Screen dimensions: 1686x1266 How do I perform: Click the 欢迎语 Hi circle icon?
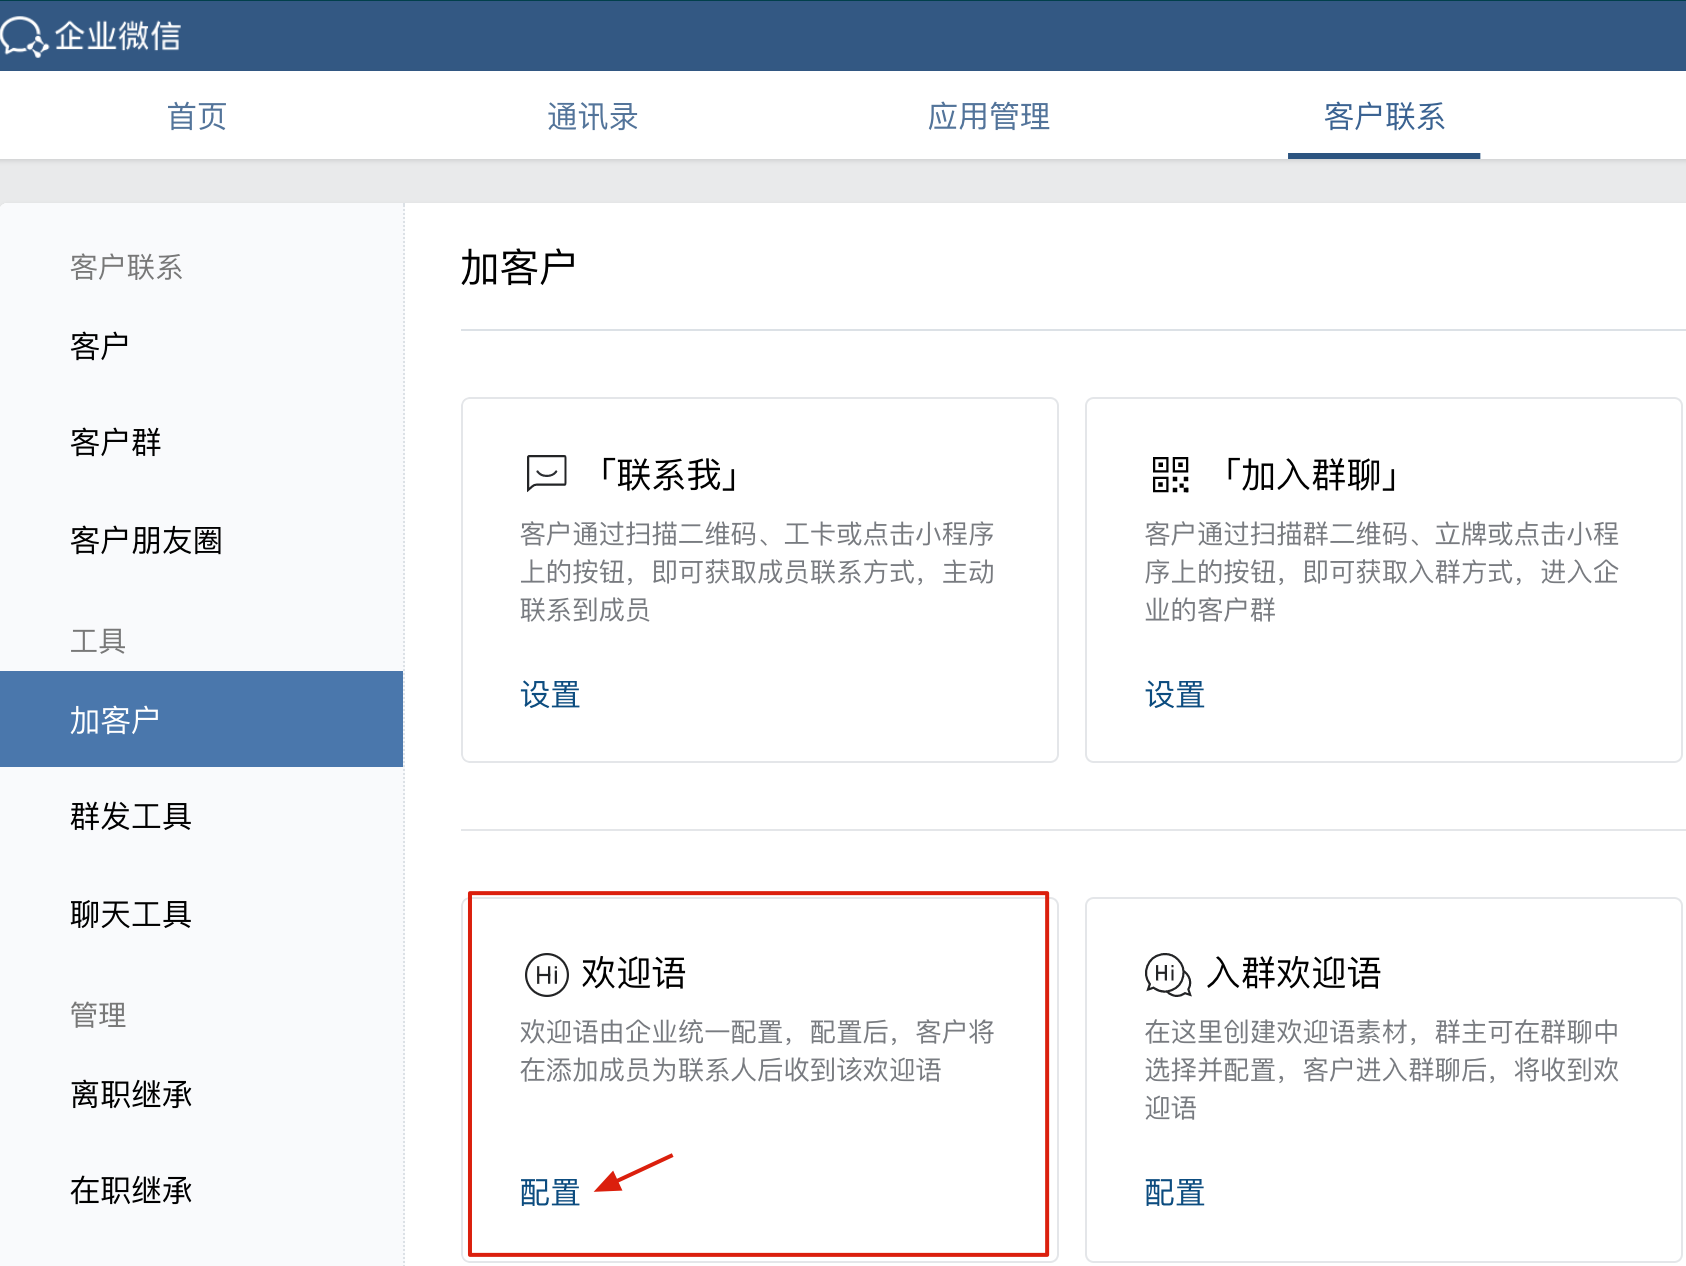546,974
